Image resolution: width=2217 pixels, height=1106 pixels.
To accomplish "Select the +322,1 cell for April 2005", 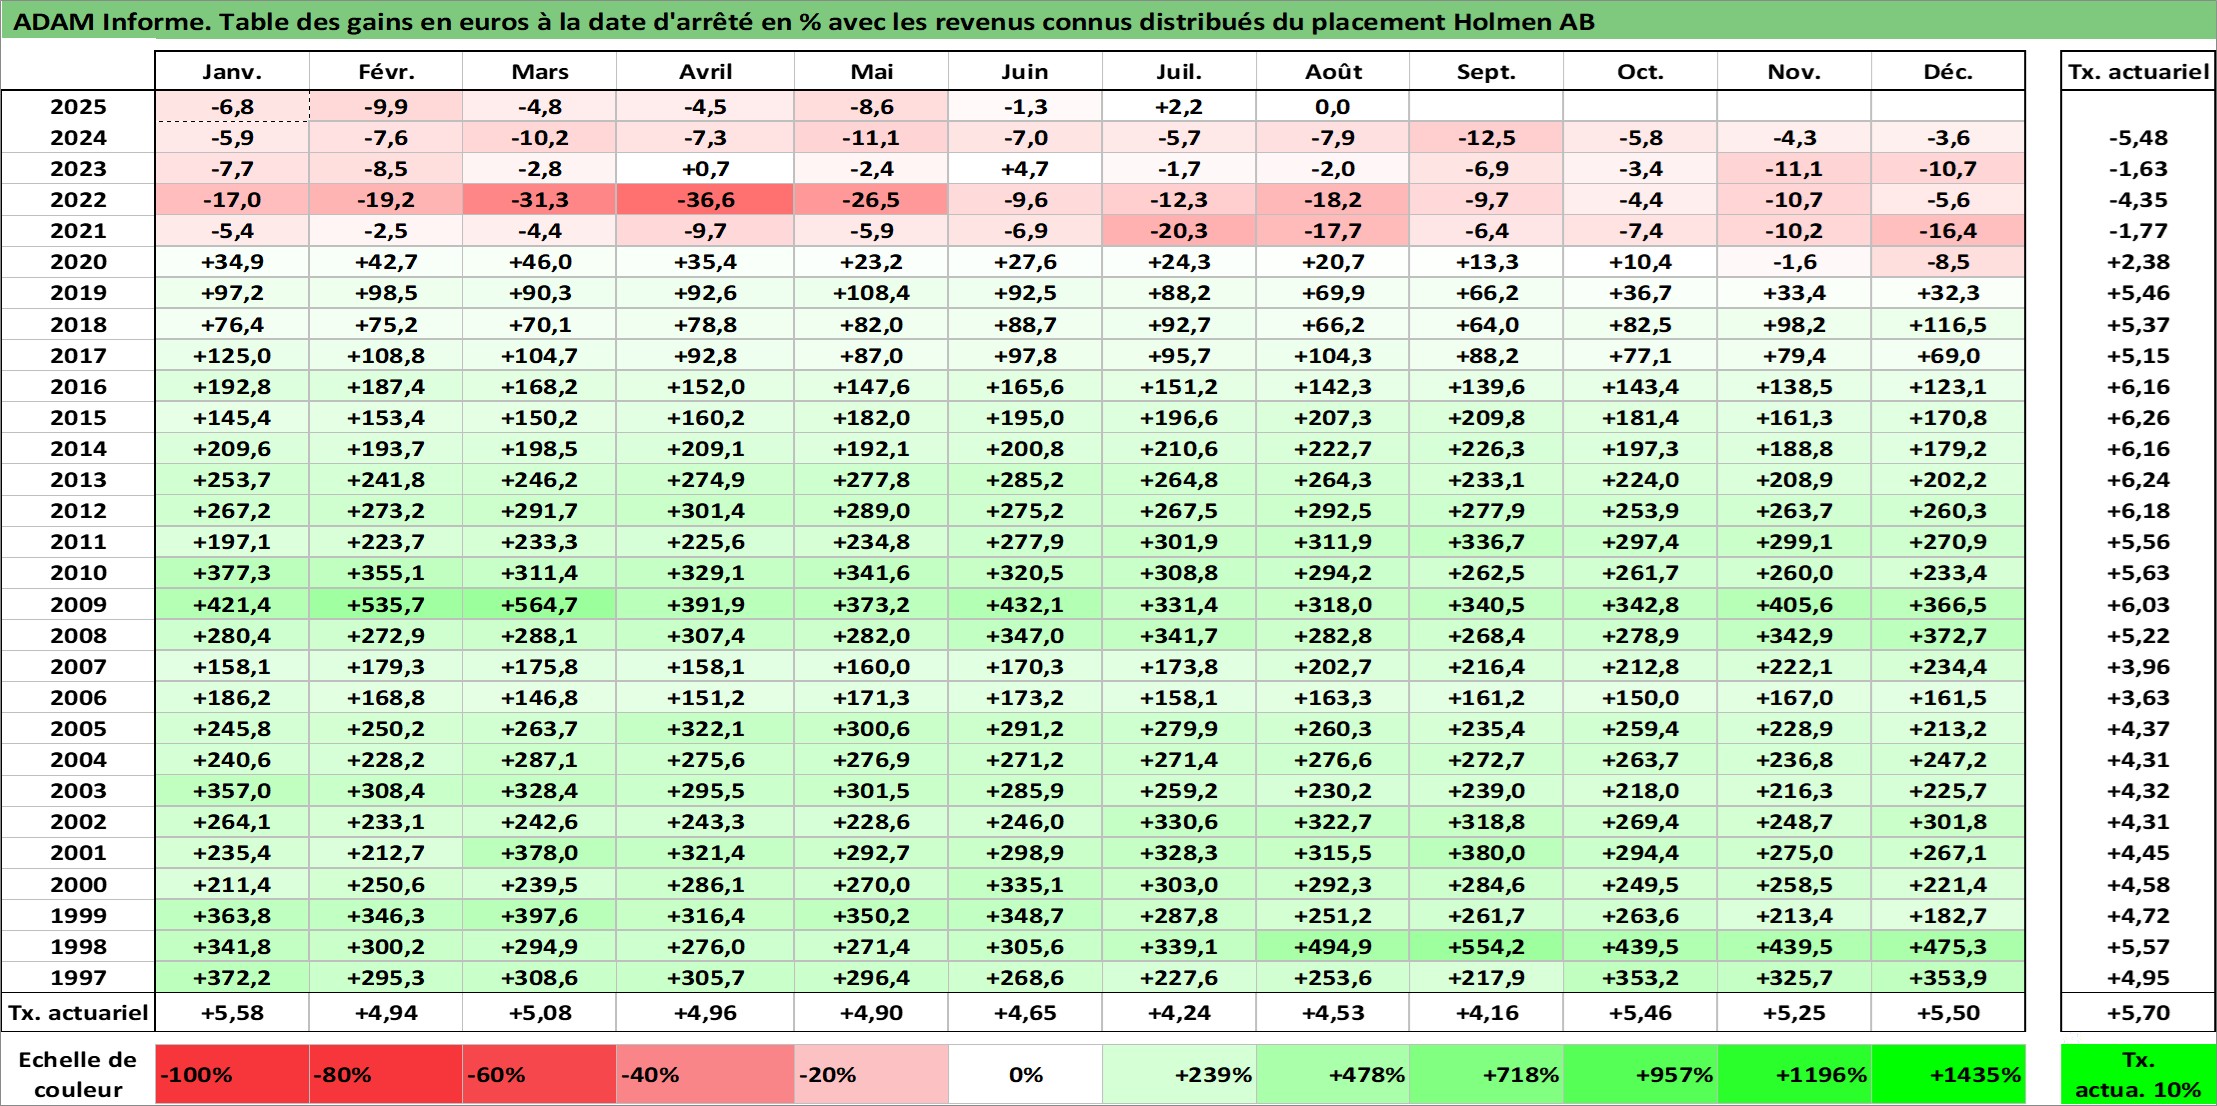I will [x=705, y=729].
